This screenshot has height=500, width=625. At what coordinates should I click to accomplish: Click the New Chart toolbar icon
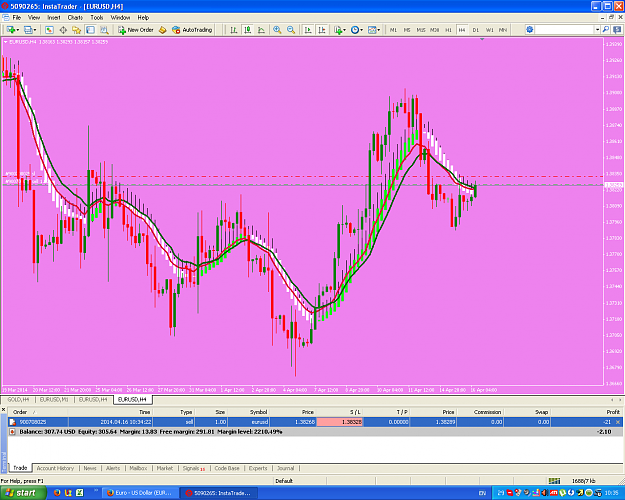(x=10, y=30)
